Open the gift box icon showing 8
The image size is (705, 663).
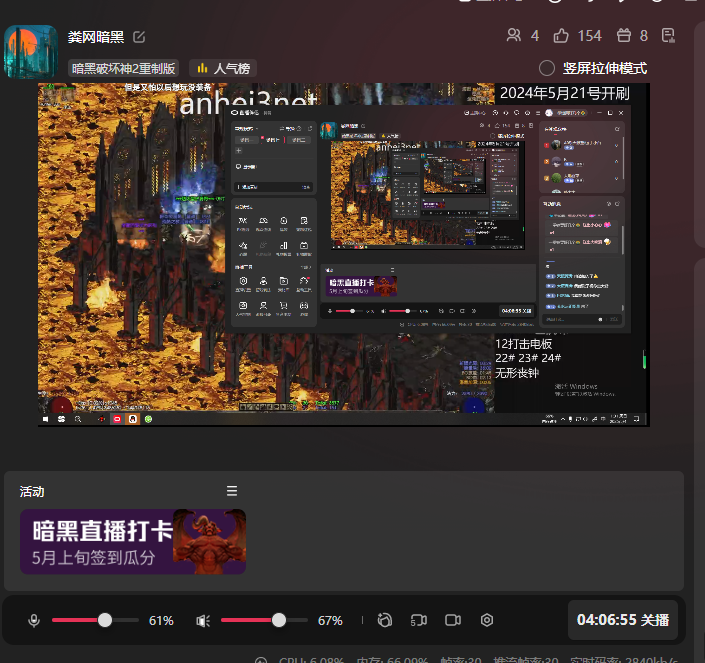(x=624, y=35)
